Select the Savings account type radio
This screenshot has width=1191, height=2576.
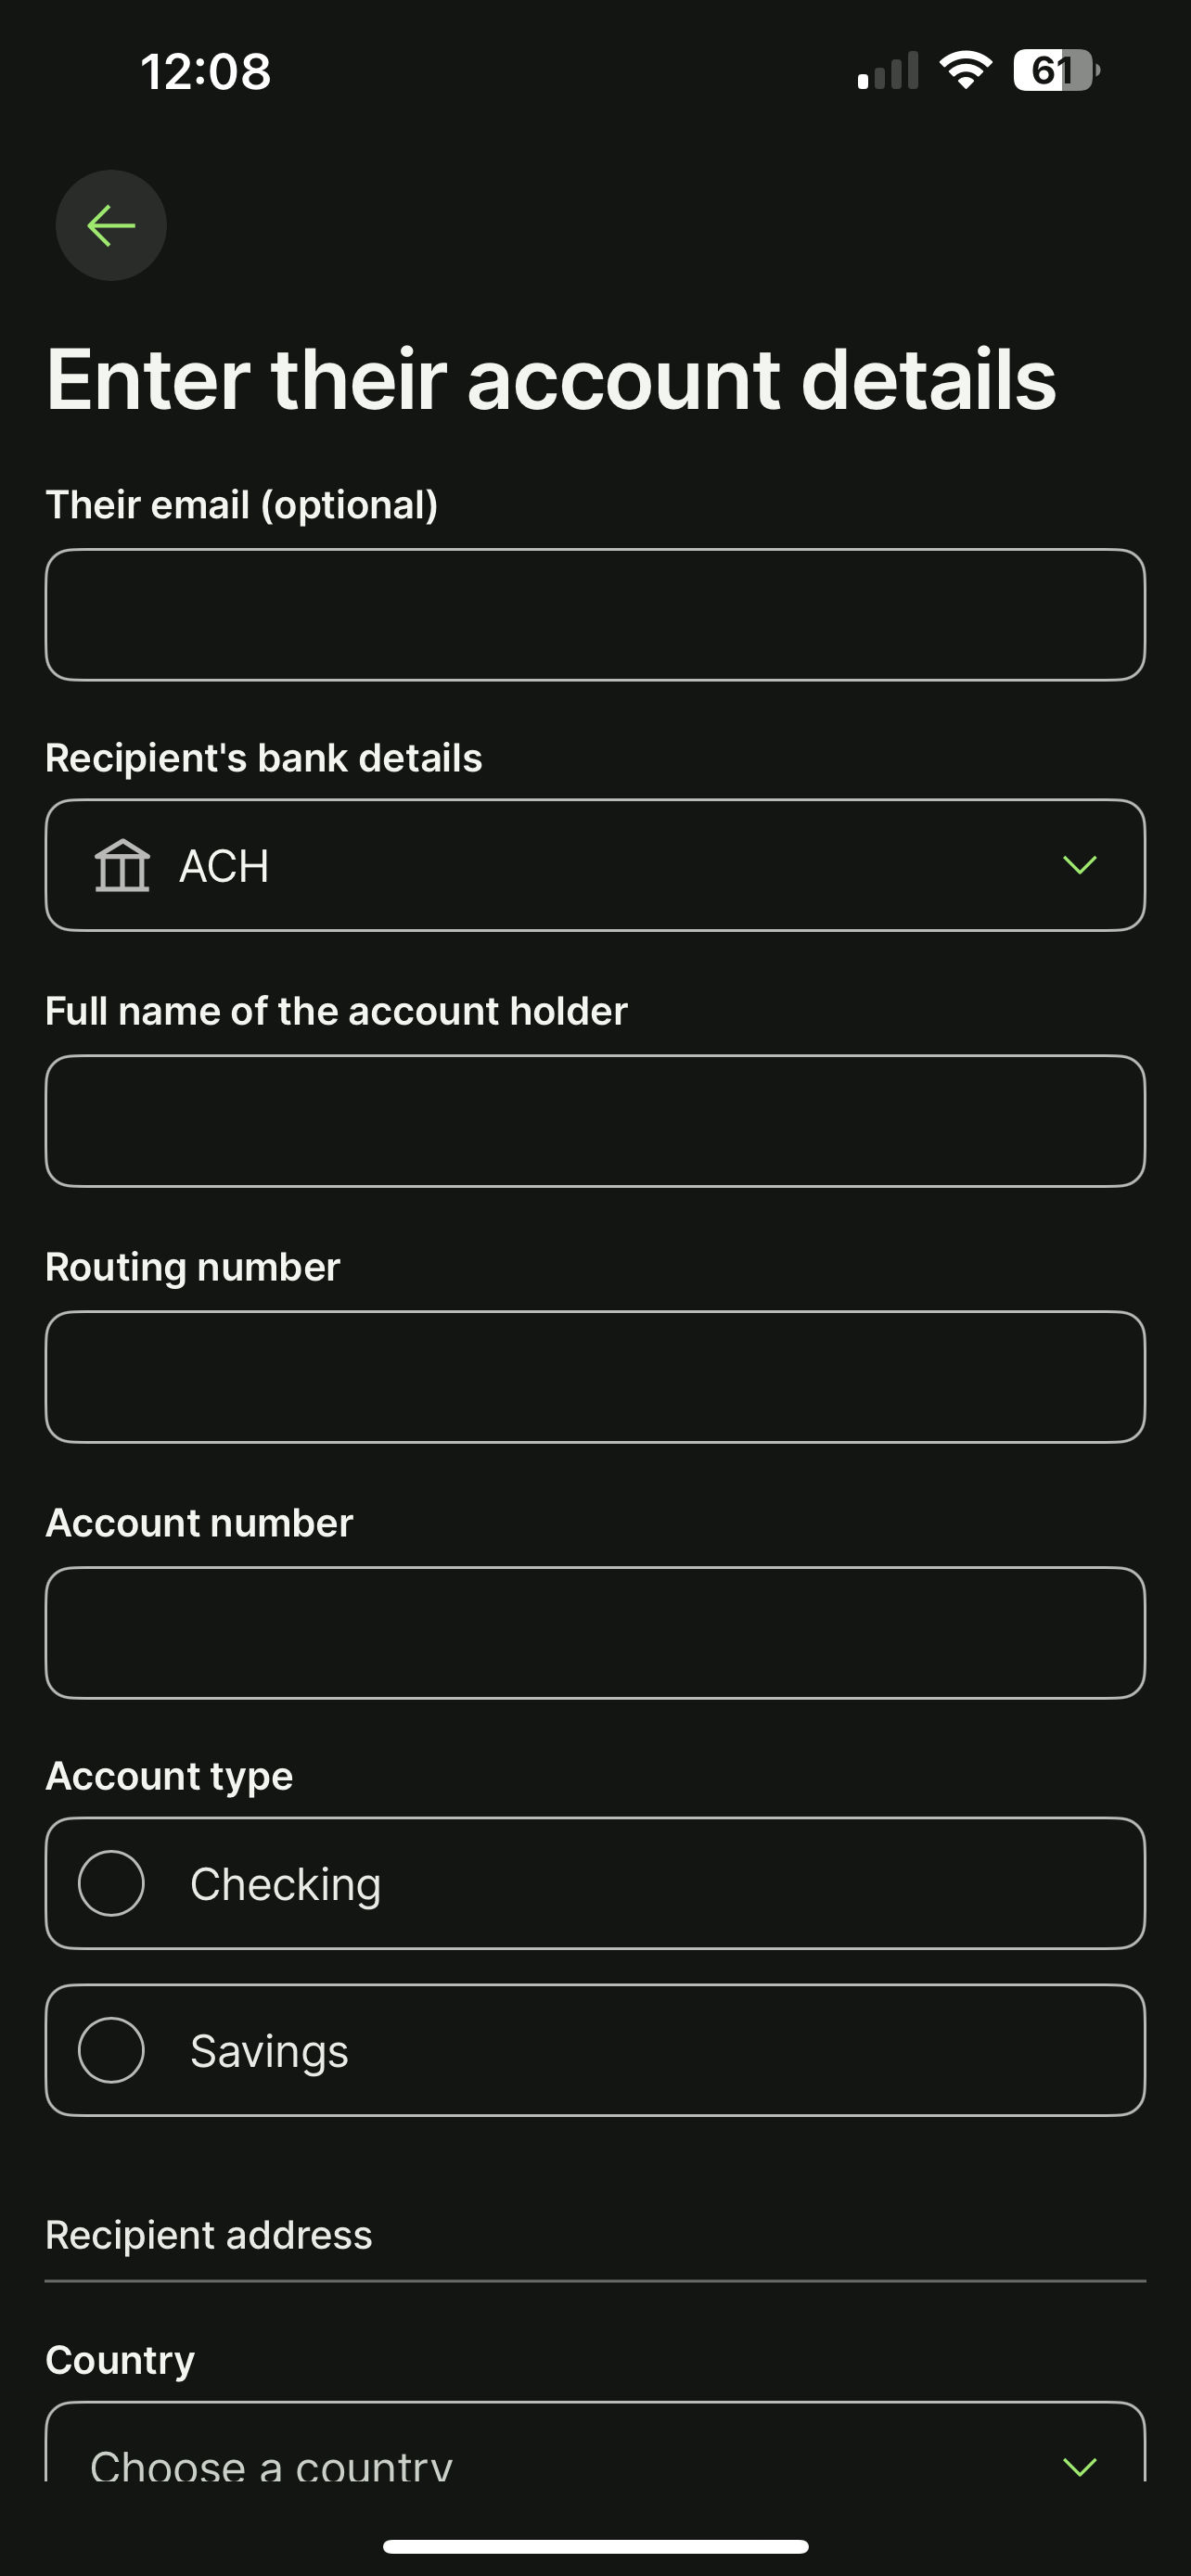click(111, 2050)
